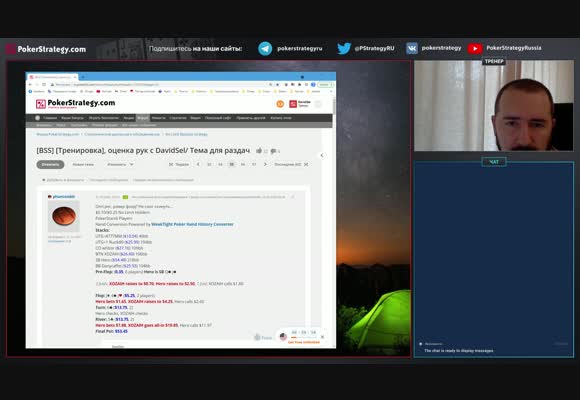
Task: Open the Новости menu item
Action: pyautogui.click(x=159, y=118)
